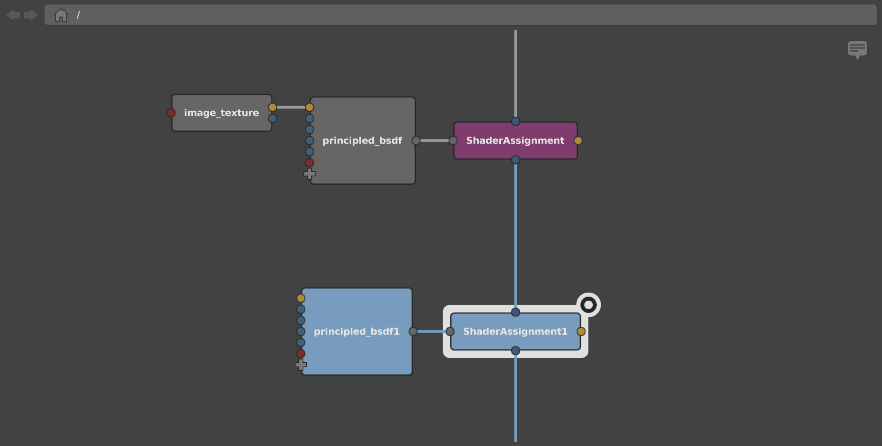
Task: Click the top blue input port on ShaderAssignment
Action: [x=515, y=121]
